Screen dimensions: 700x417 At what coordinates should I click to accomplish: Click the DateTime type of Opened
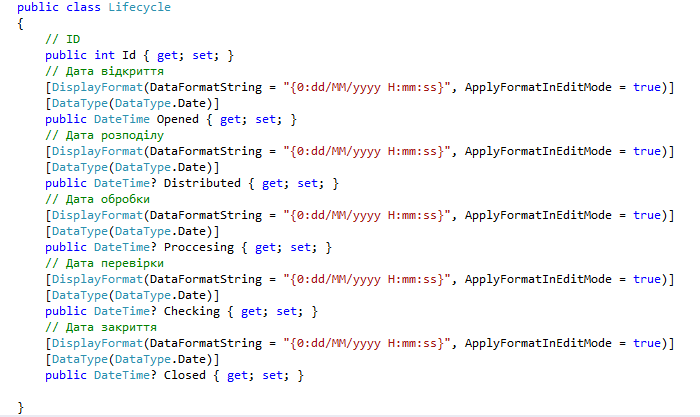pos(122,120)
